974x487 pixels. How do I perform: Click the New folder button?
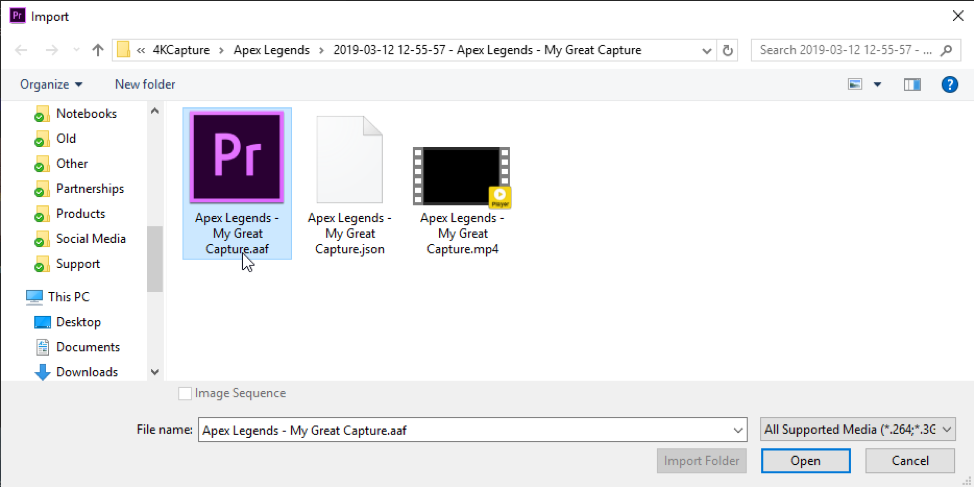tap(145, 85)
